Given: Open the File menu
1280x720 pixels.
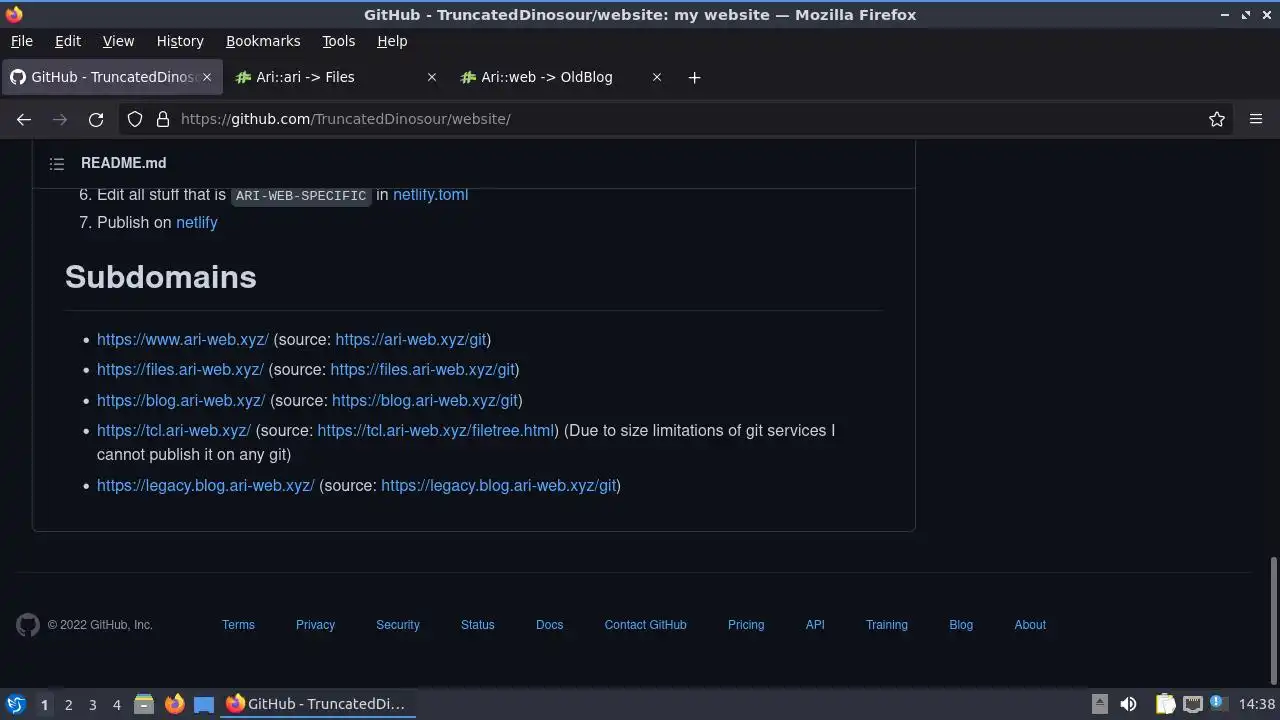Looking at the screenshot, I should (21, 41).
